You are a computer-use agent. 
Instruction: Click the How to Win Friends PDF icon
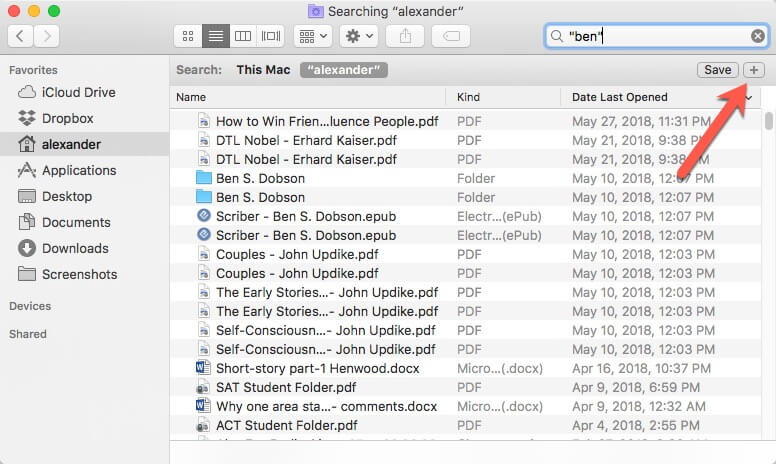pyautogui.click(x=203, y=121)
